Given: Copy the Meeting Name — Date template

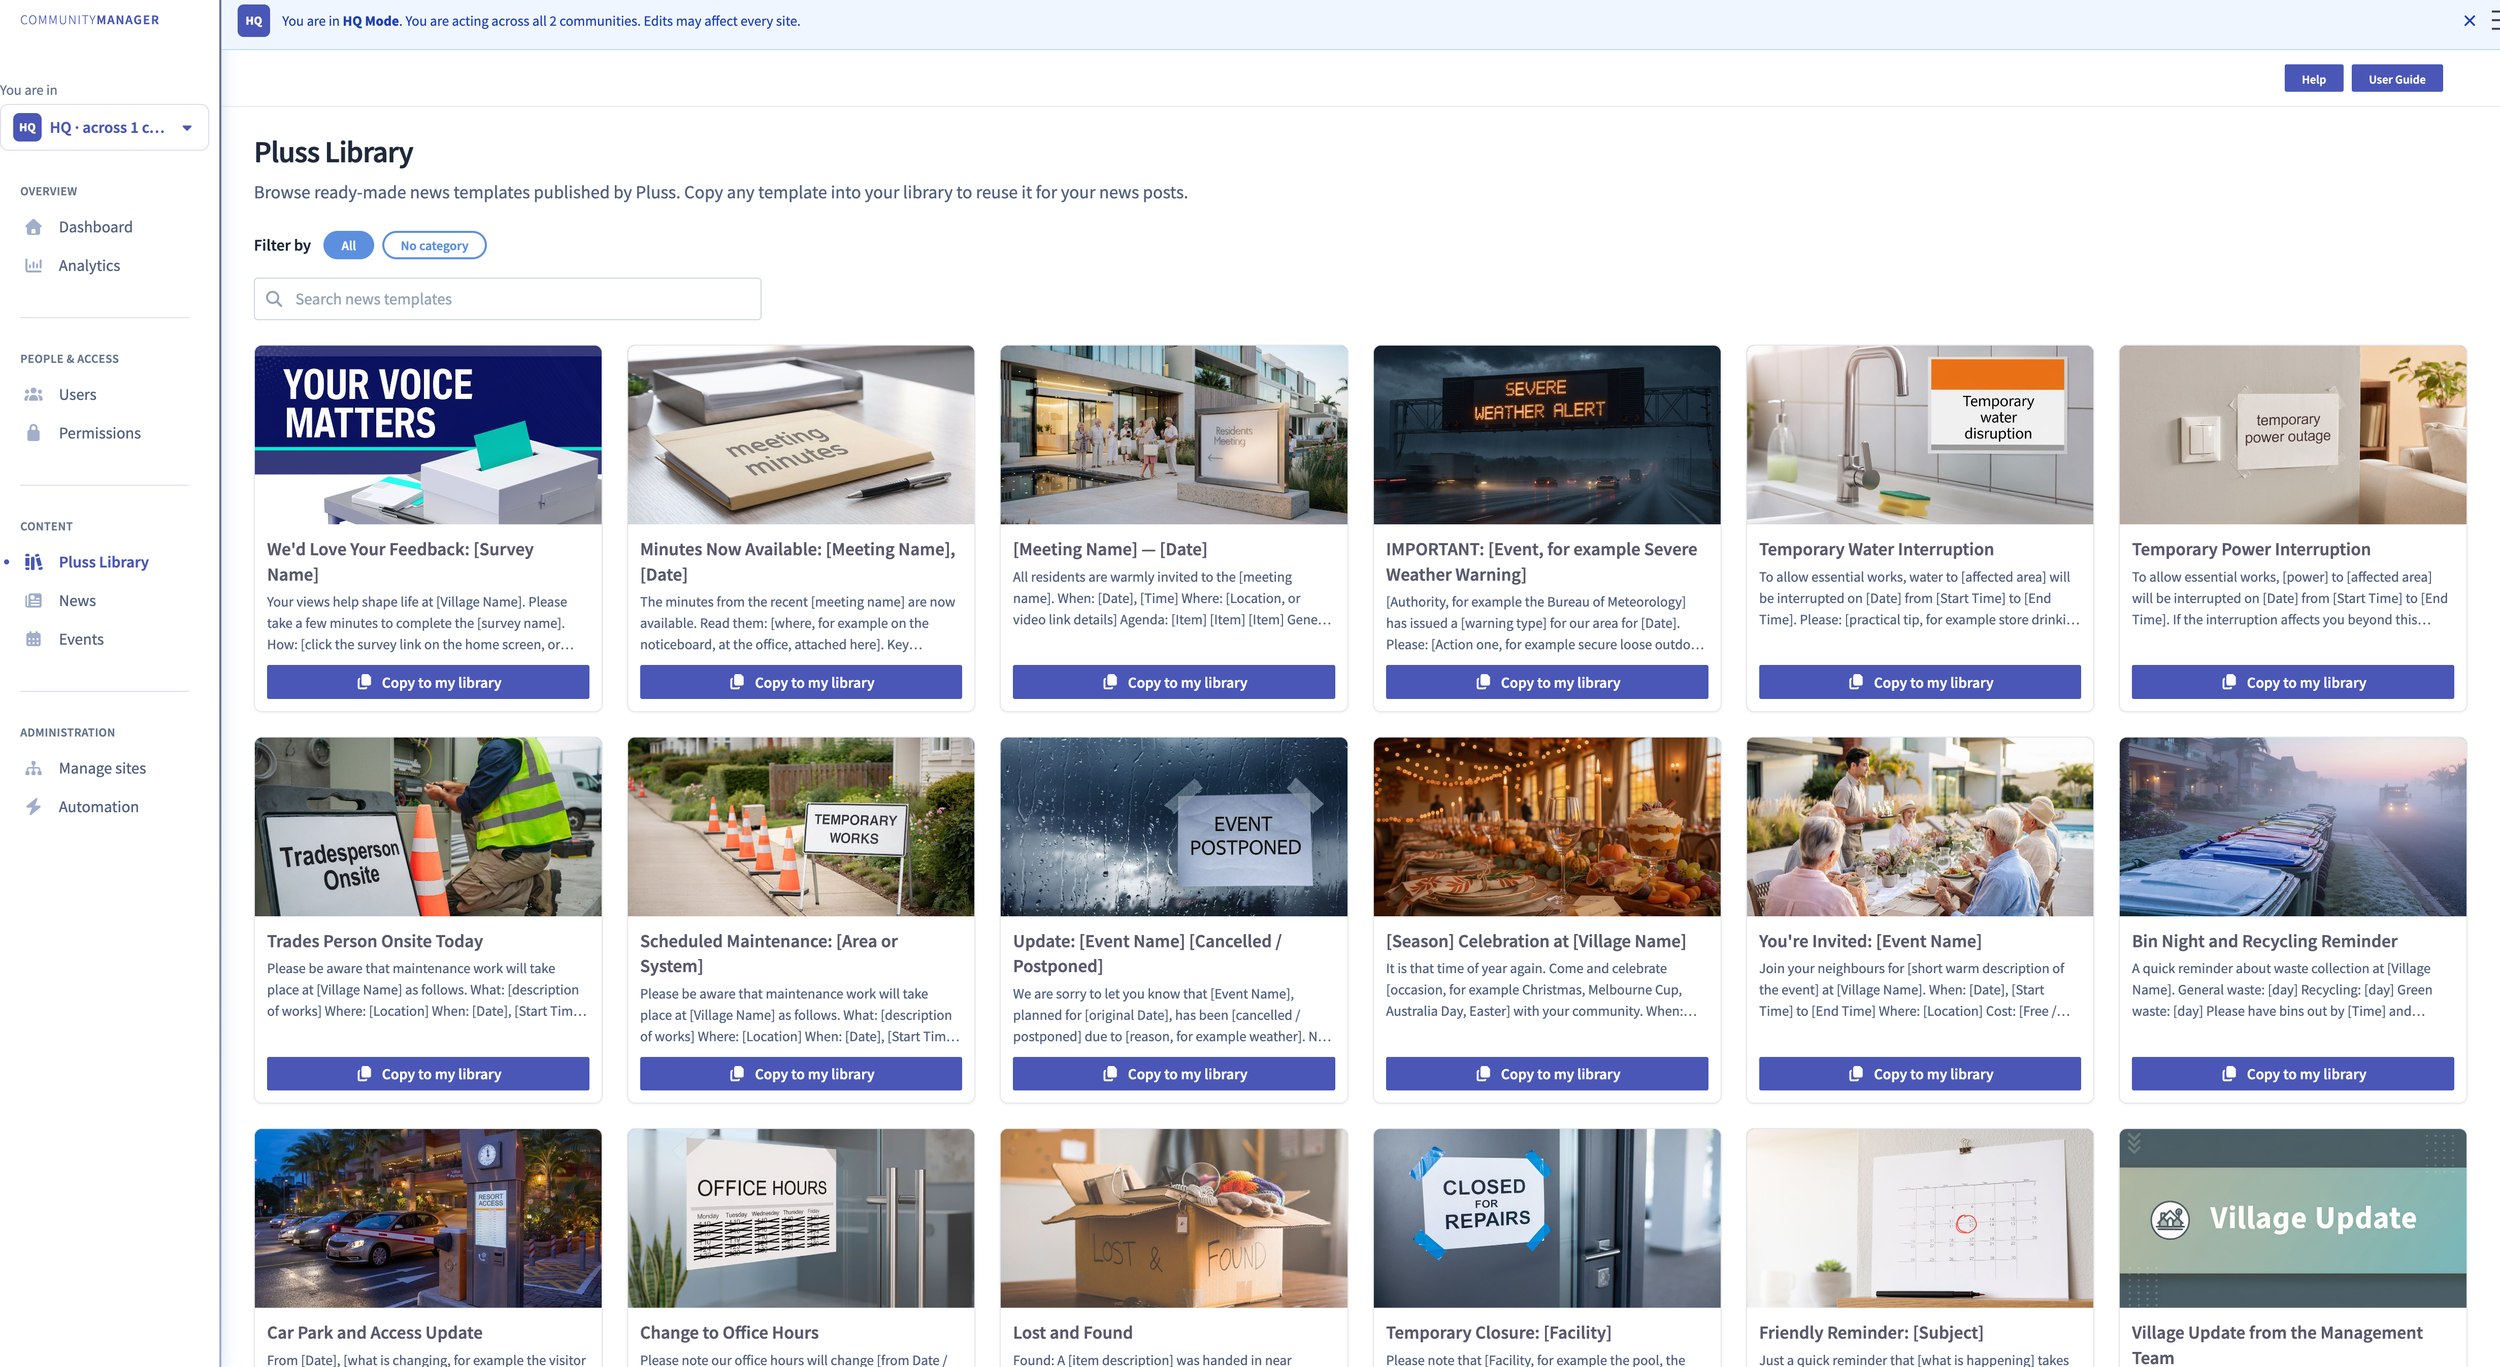Looking at the screenshot, I should coord(1174,682).
